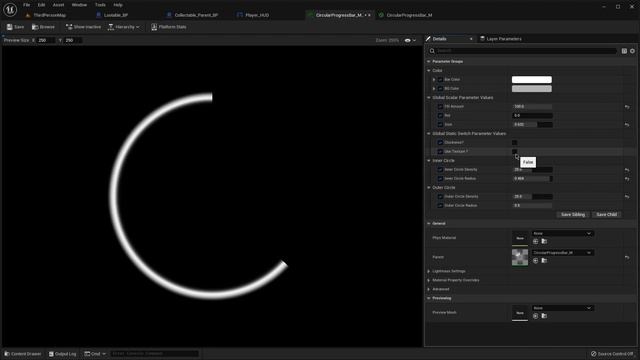Open Details panel settings gear
The width and height of the screenshot is (640, 360).
click(x=632, y=51)
